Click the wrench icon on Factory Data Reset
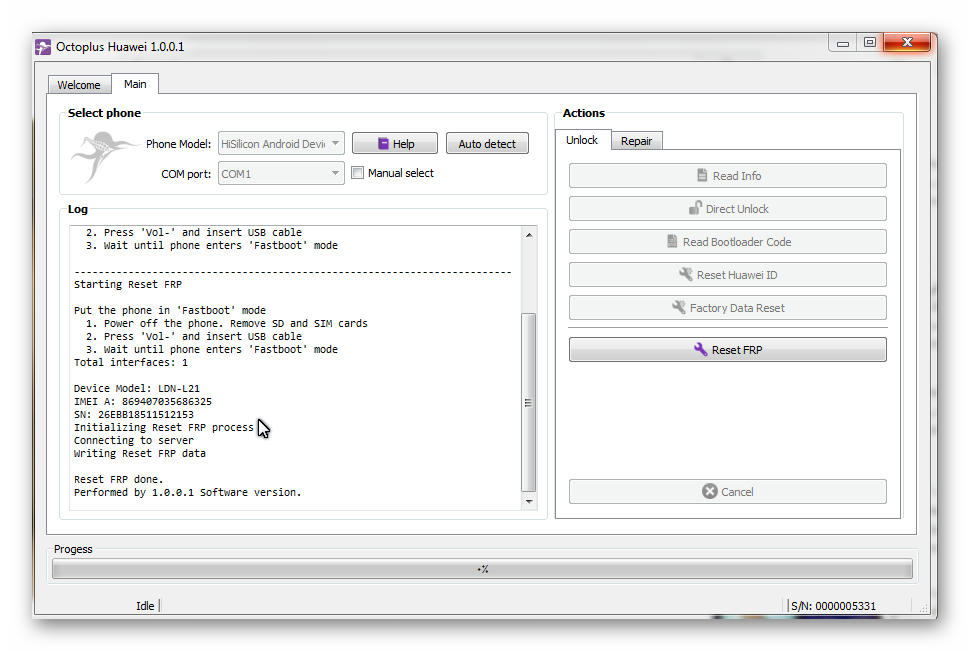Viewport: 970px width, 651px height. [x=679, y=307]
